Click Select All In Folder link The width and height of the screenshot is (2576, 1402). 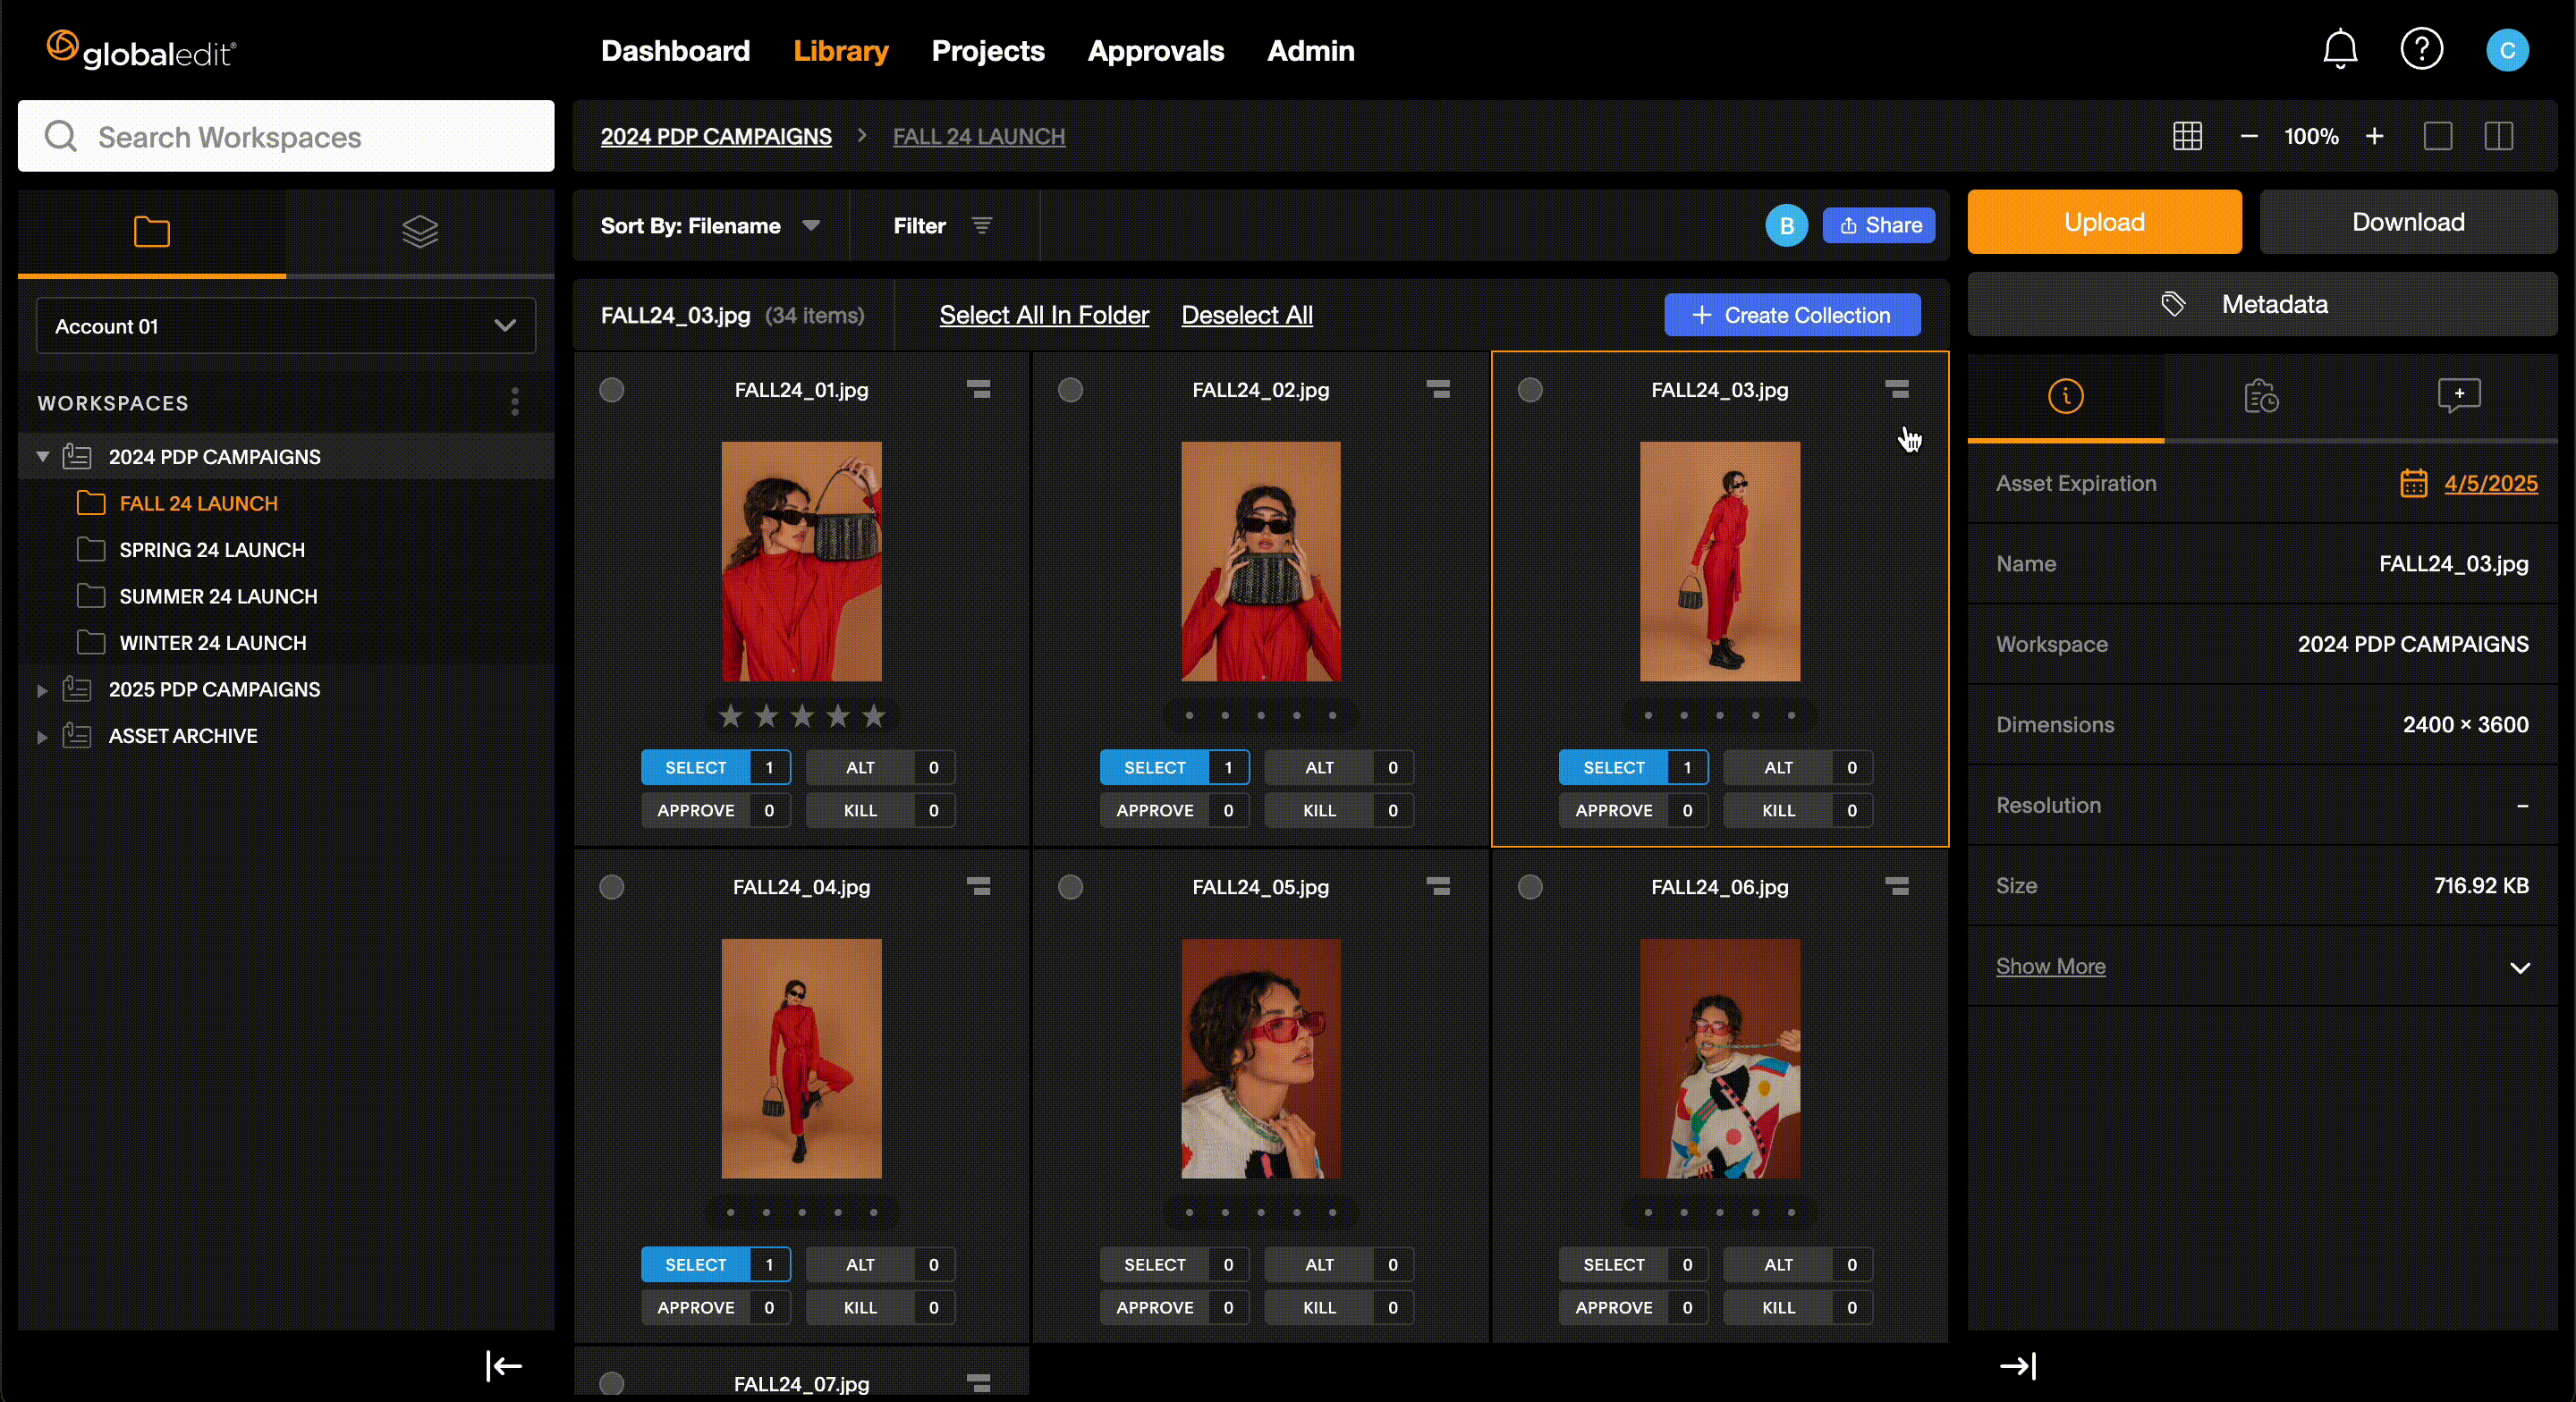click(x=1044, y=315)
